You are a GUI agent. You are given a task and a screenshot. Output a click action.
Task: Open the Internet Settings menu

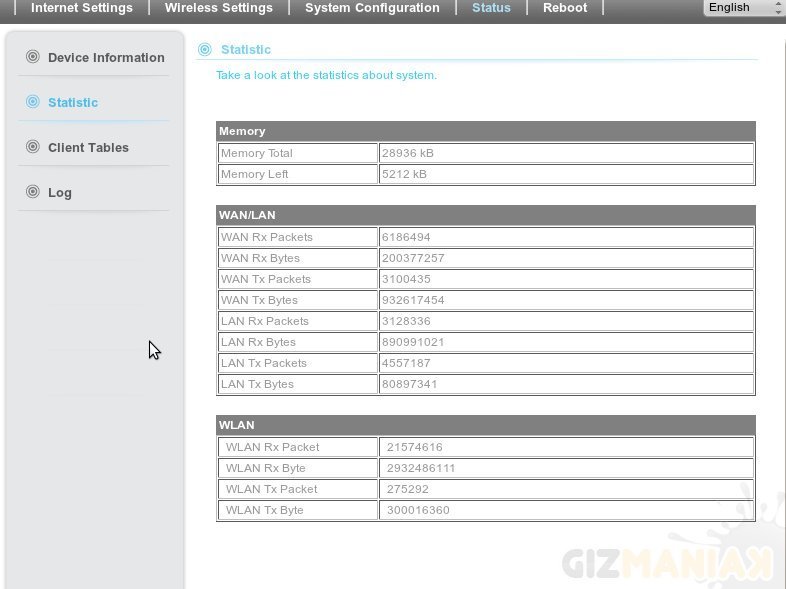click(x=82, y=8)
